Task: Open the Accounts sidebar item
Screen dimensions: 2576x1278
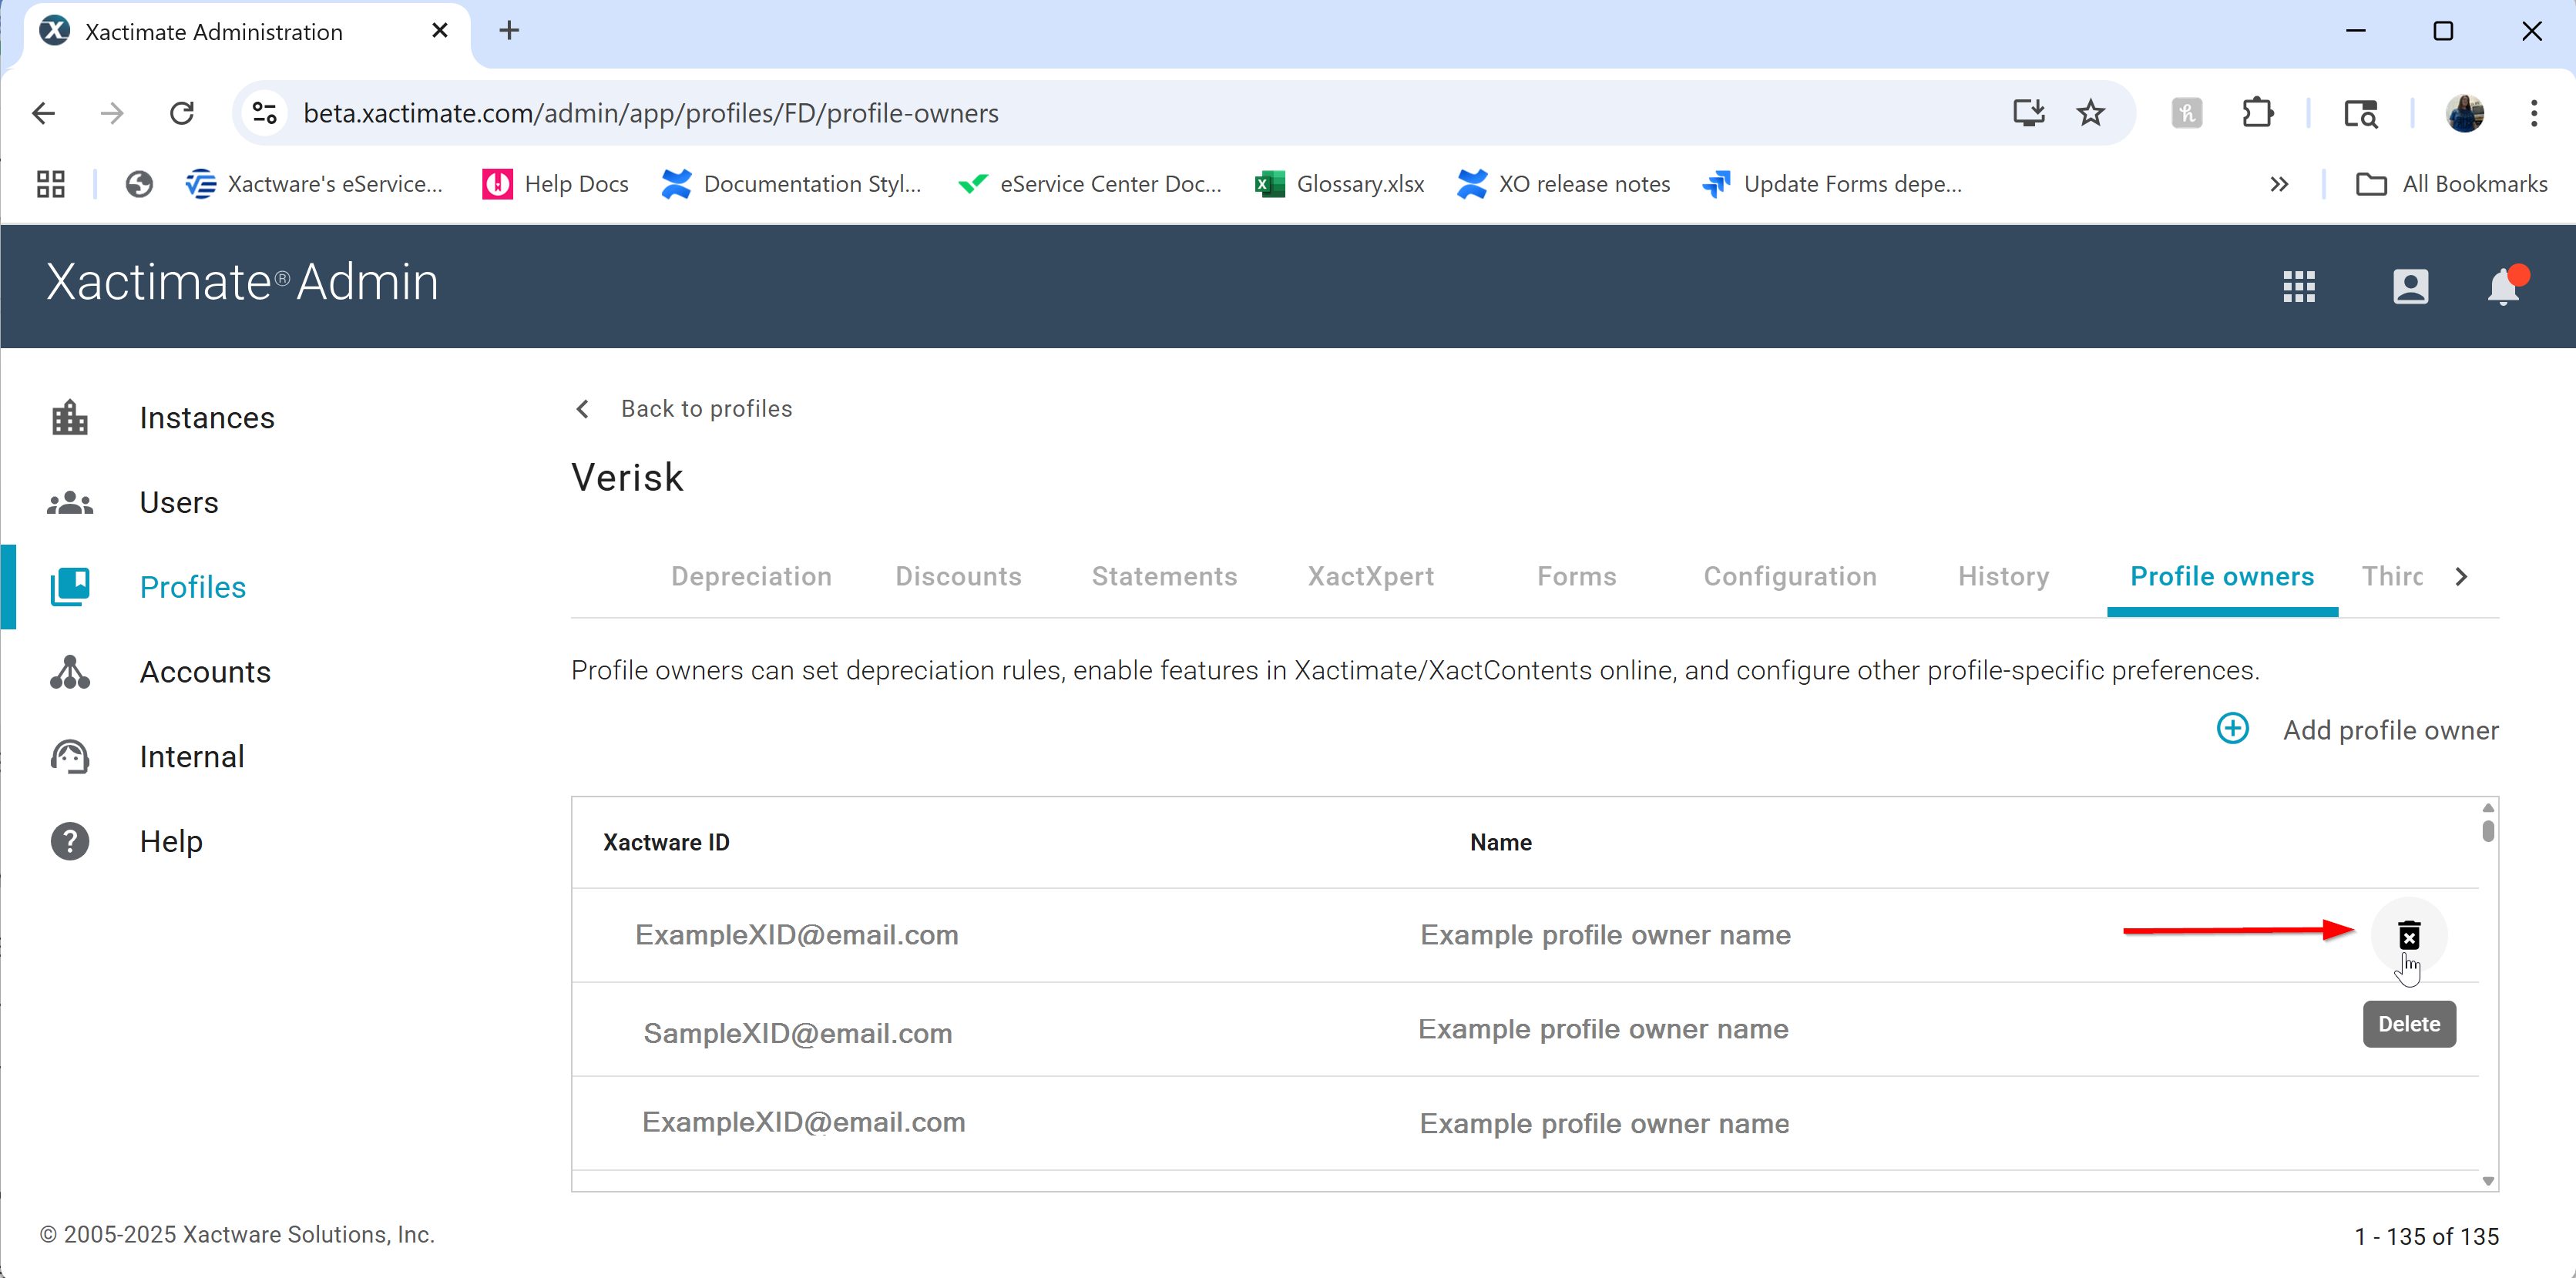Action: (x=205, y=672)
